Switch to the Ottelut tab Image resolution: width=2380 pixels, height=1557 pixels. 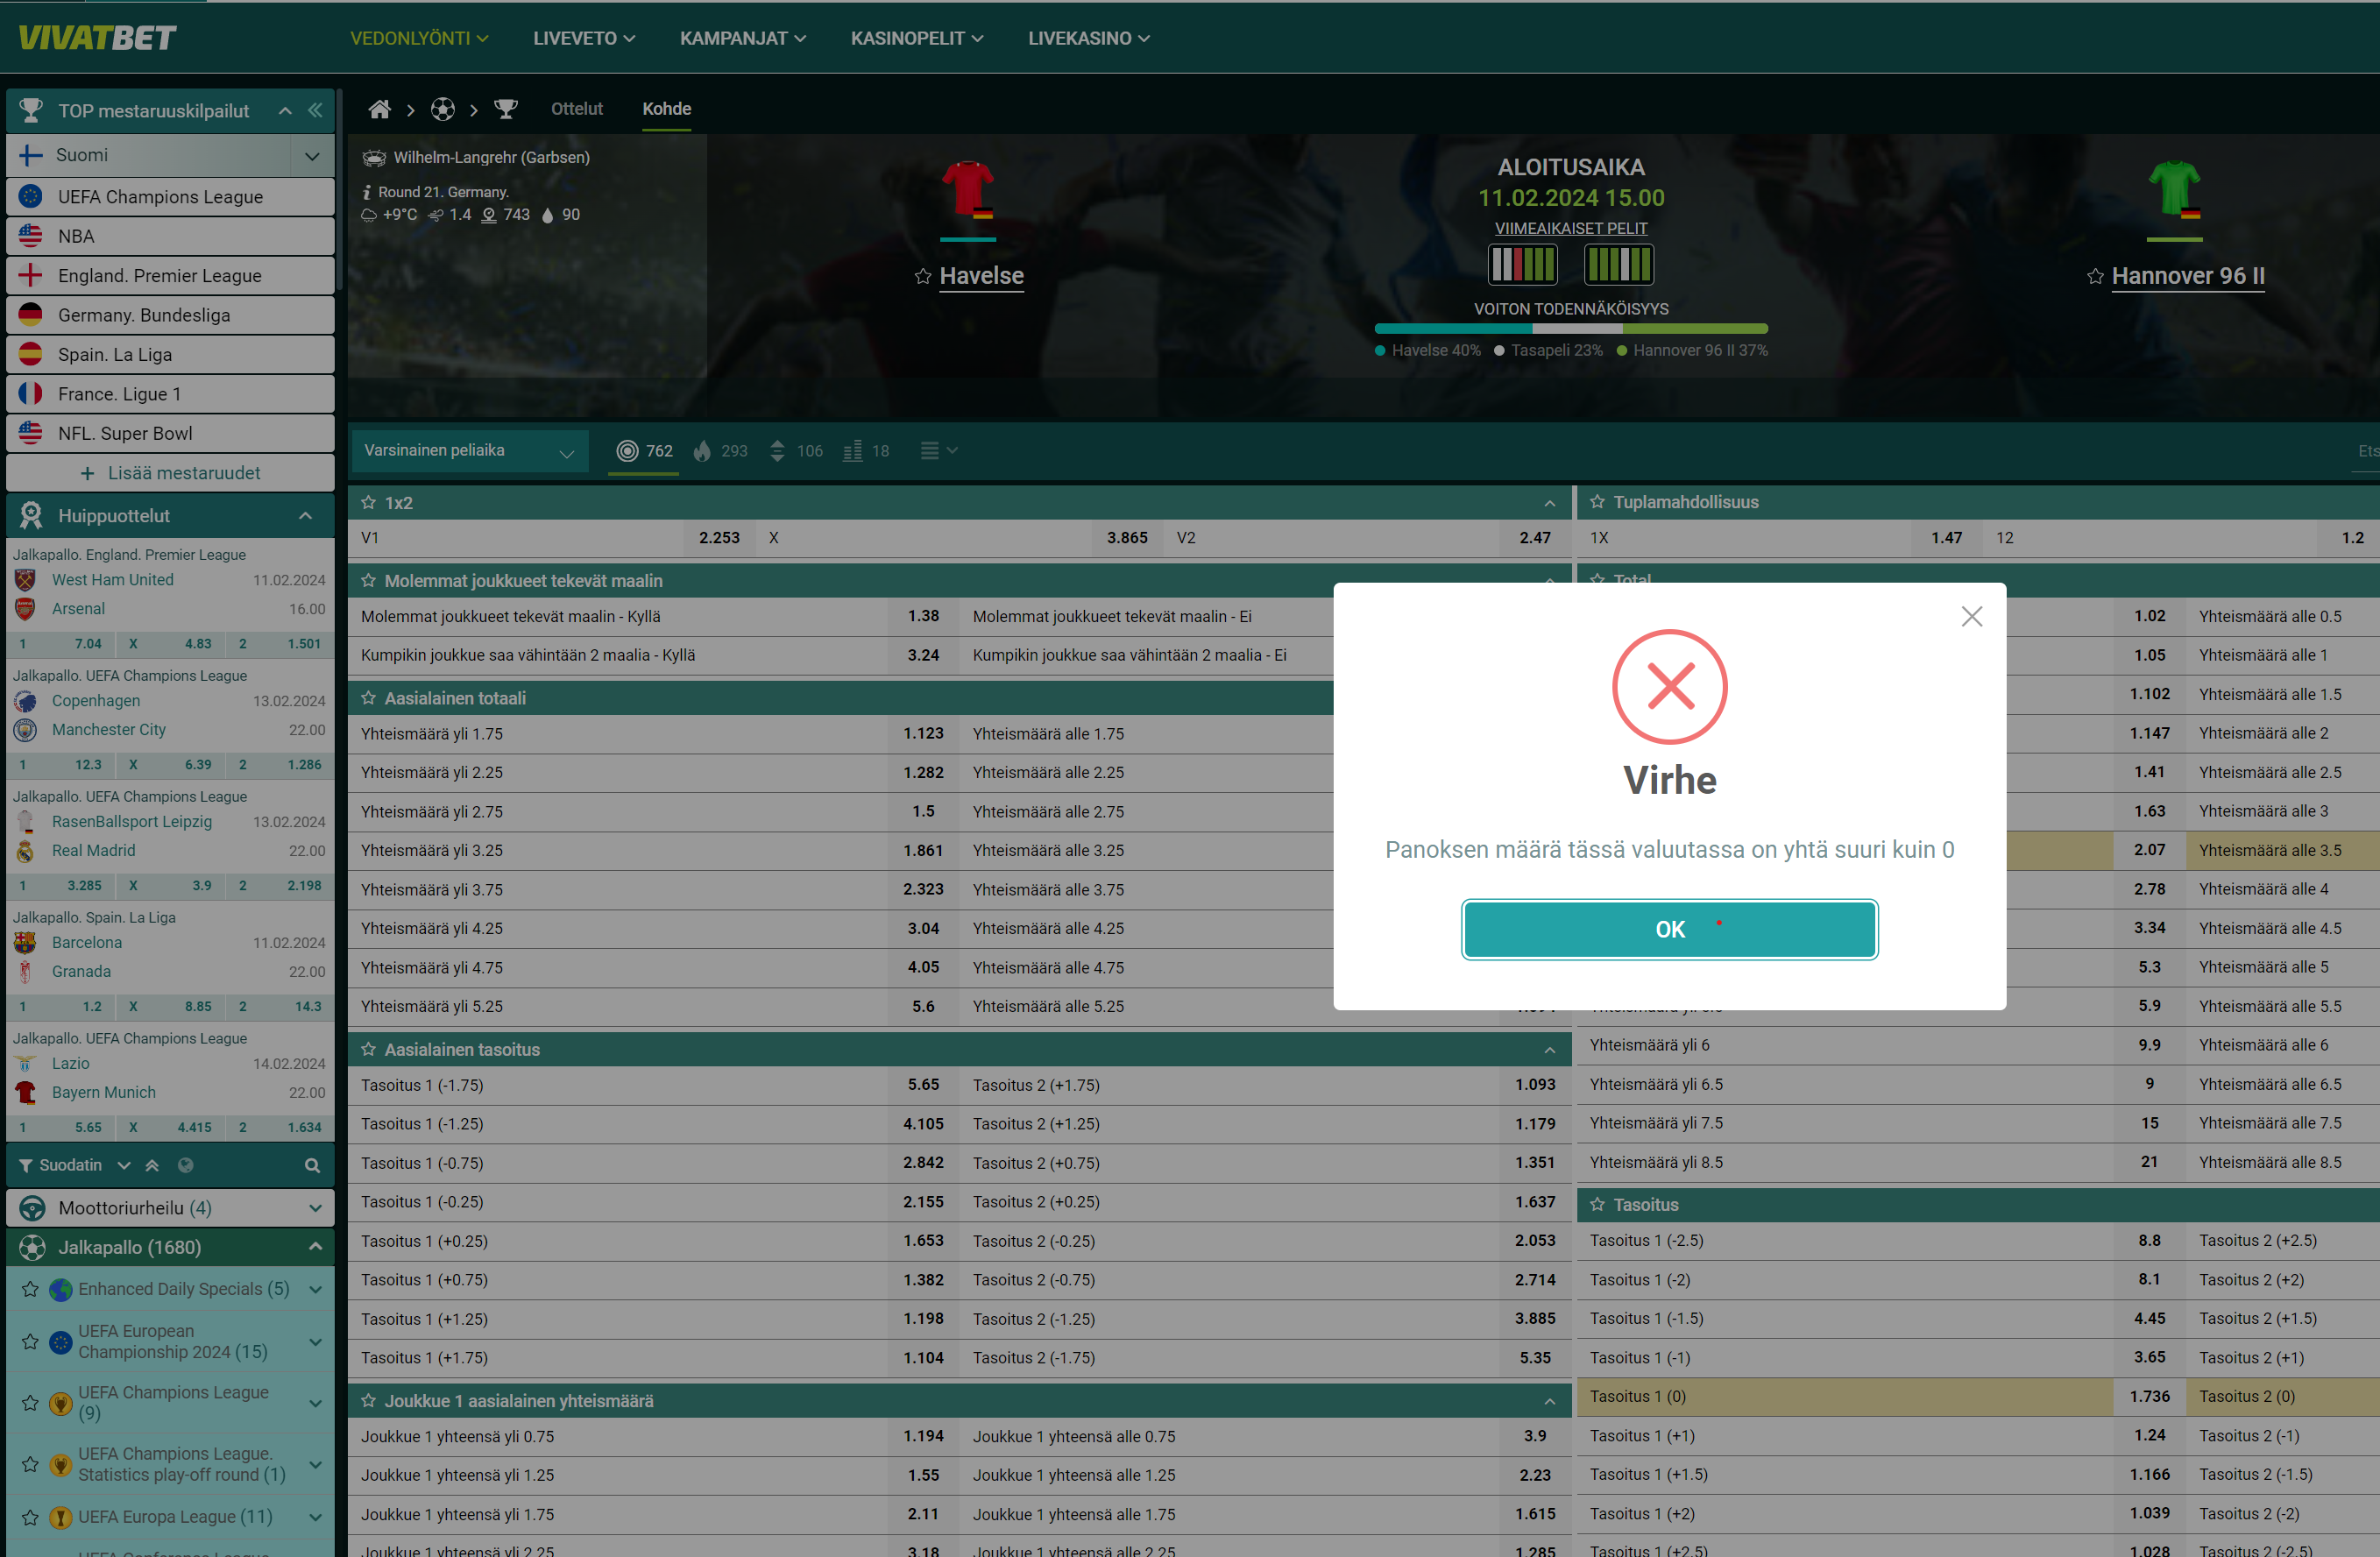coord(577,109)
